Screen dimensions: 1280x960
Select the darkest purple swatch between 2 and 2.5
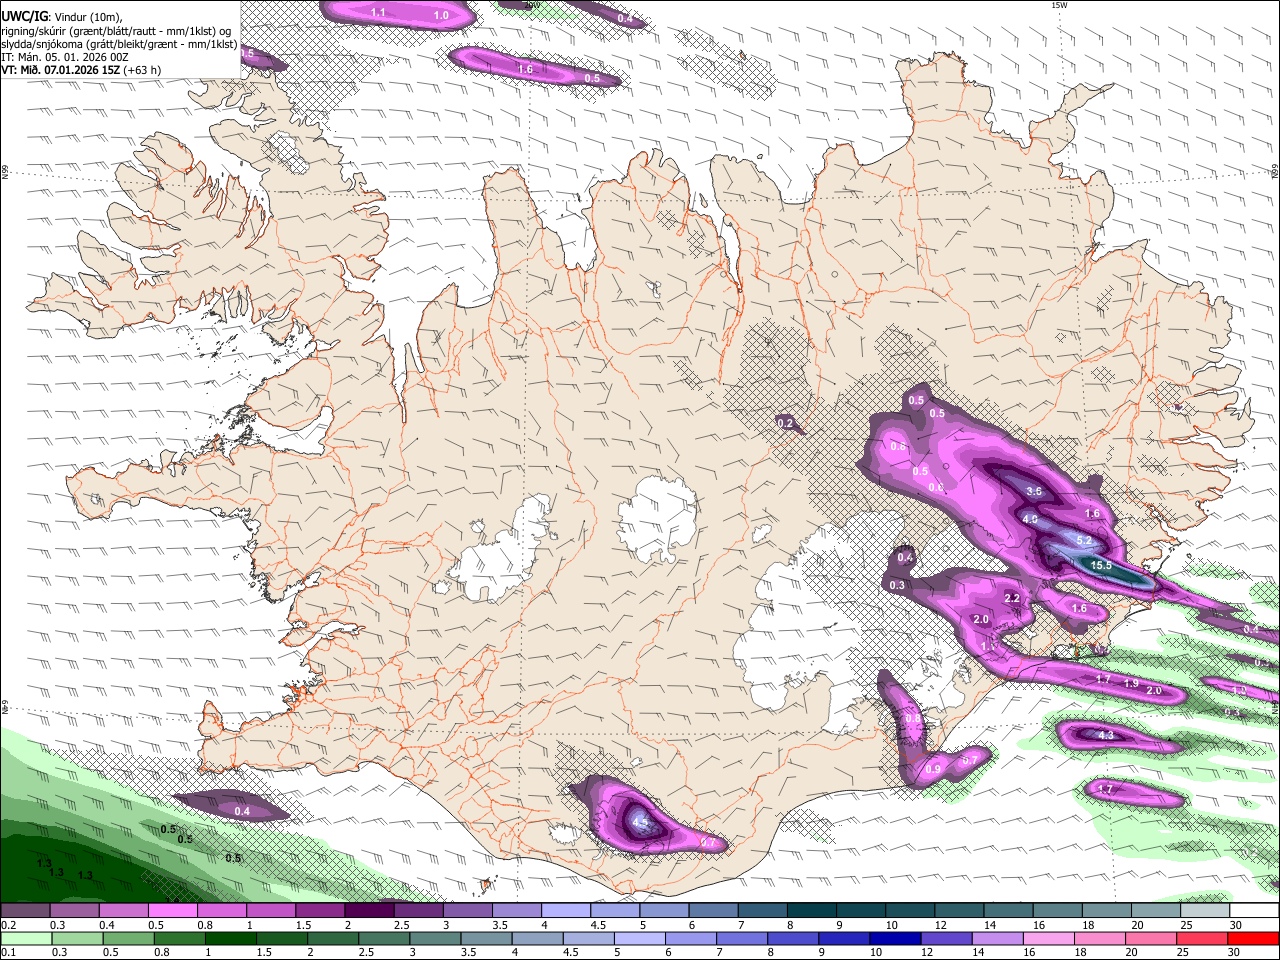(x=368, y=911)
